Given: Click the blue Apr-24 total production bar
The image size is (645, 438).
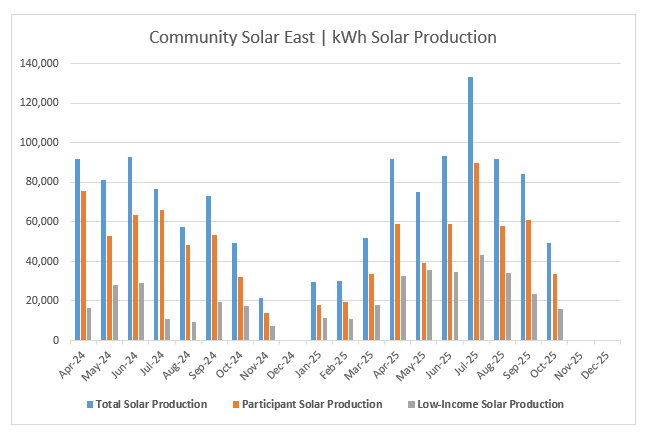Looking at the screenshot, I should [77, 250].
